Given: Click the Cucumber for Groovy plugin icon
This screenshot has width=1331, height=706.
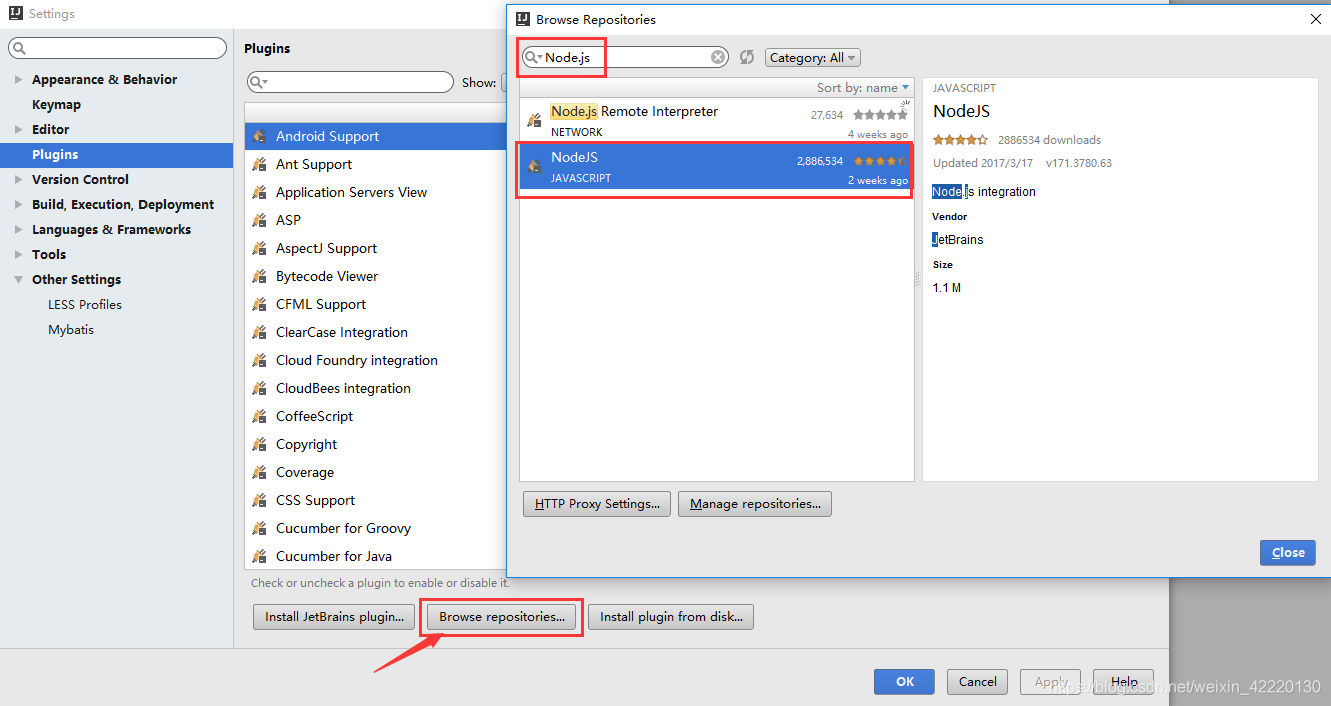Looking at the screenshot, I should tap(260, 528).
